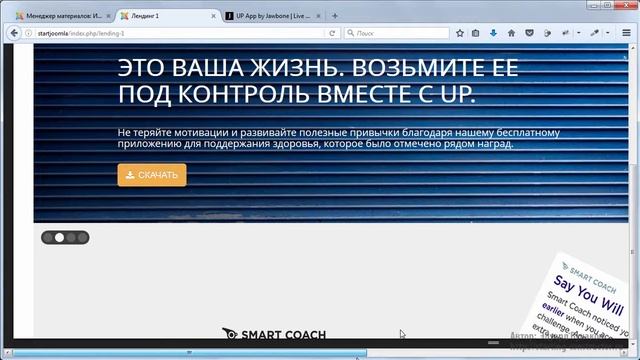Click the horizontal scrollbar left arrow
Viewport: 640px width, 360px height.
tap(7, 353)
